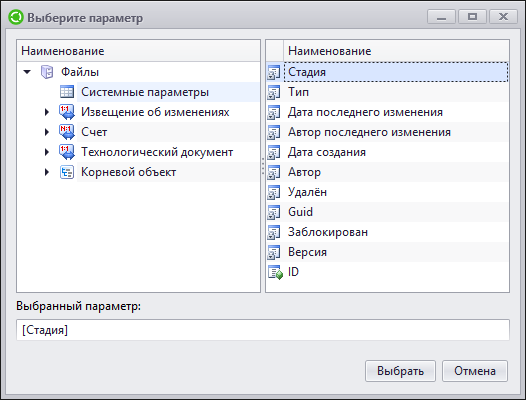Expand the Счет tree node
The width and height of the screenshot is (526, 400).
(47, 132)
